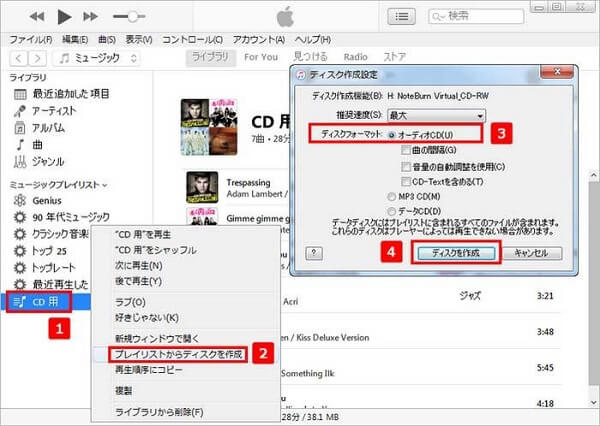Select 最近追加した項目 in the sidebar

pyautogui.click(x=61, y=94)
